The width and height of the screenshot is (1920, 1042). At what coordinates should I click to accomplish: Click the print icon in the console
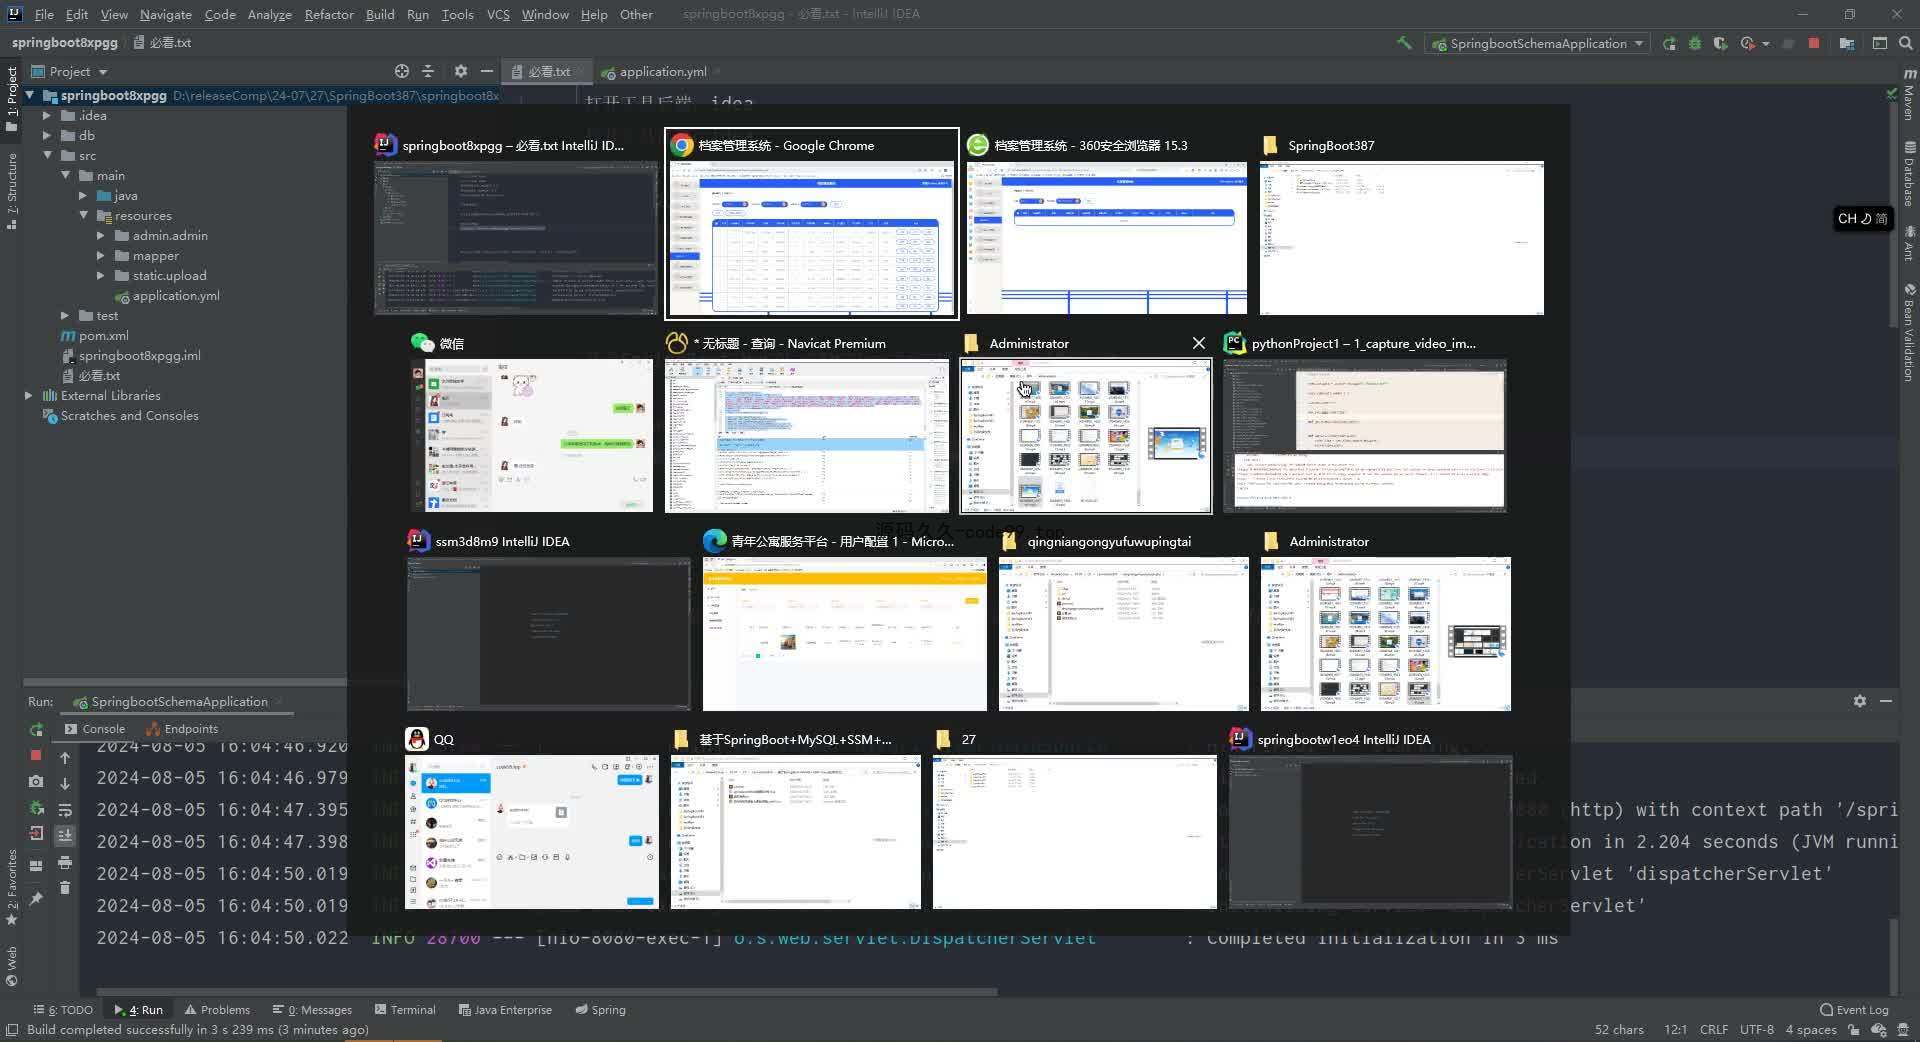point(65,862)
